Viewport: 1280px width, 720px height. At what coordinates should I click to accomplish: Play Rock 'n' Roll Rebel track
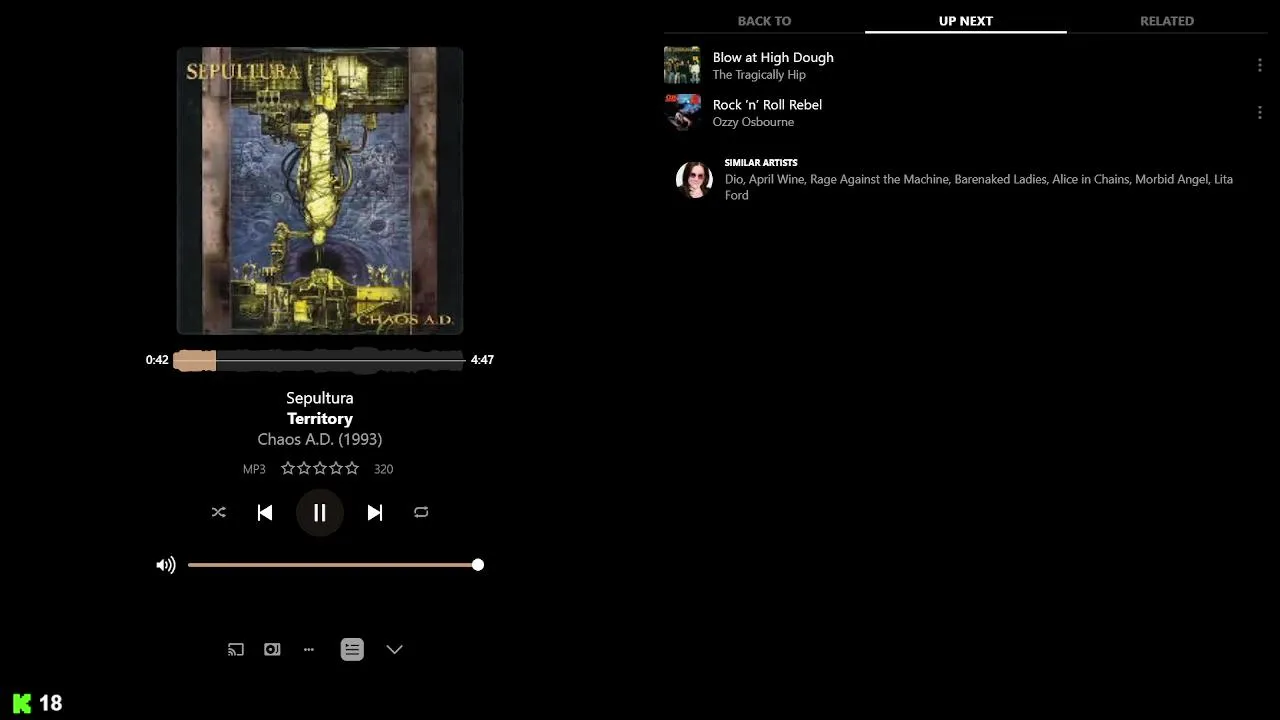click(767, 104)
